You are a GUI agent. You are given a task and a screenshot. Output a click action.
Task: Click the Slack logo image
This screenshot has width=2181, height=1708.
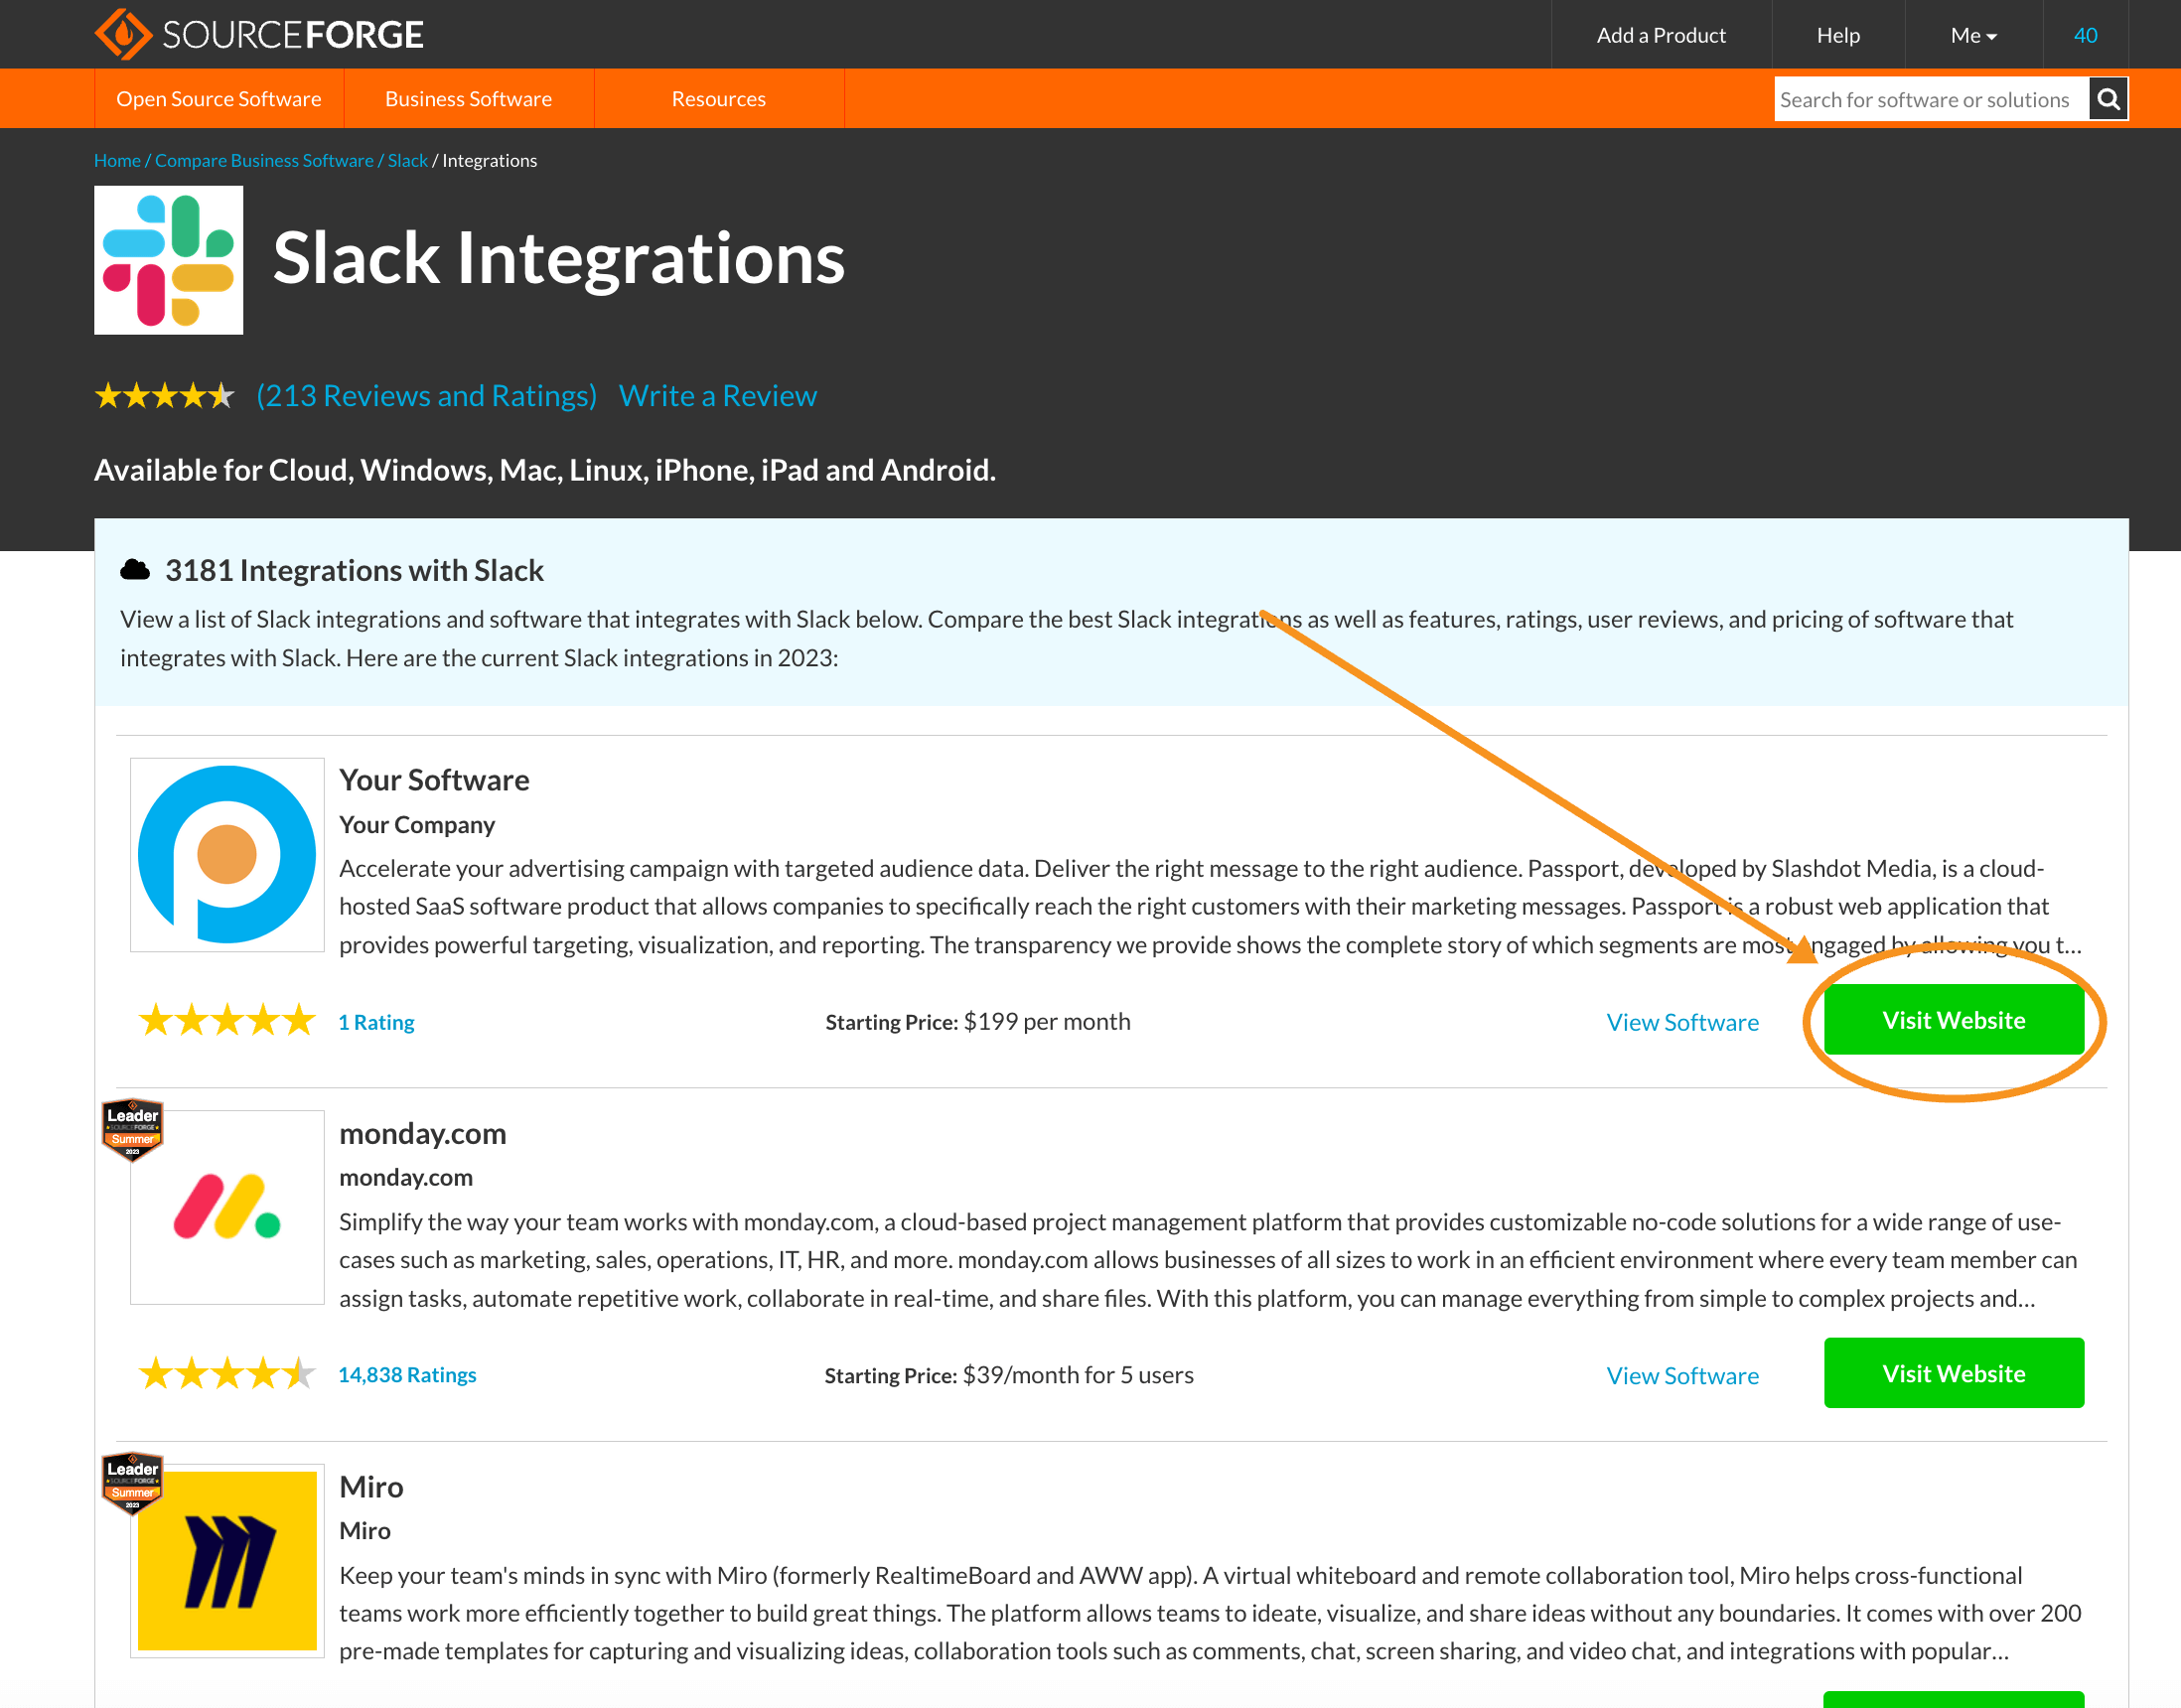pyautogui.click(x=168, y=260)
